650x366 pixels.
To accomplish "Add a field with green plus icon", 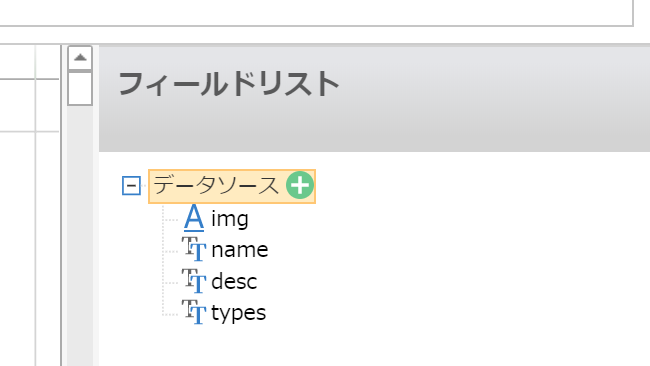I will [x=300, y=185].
